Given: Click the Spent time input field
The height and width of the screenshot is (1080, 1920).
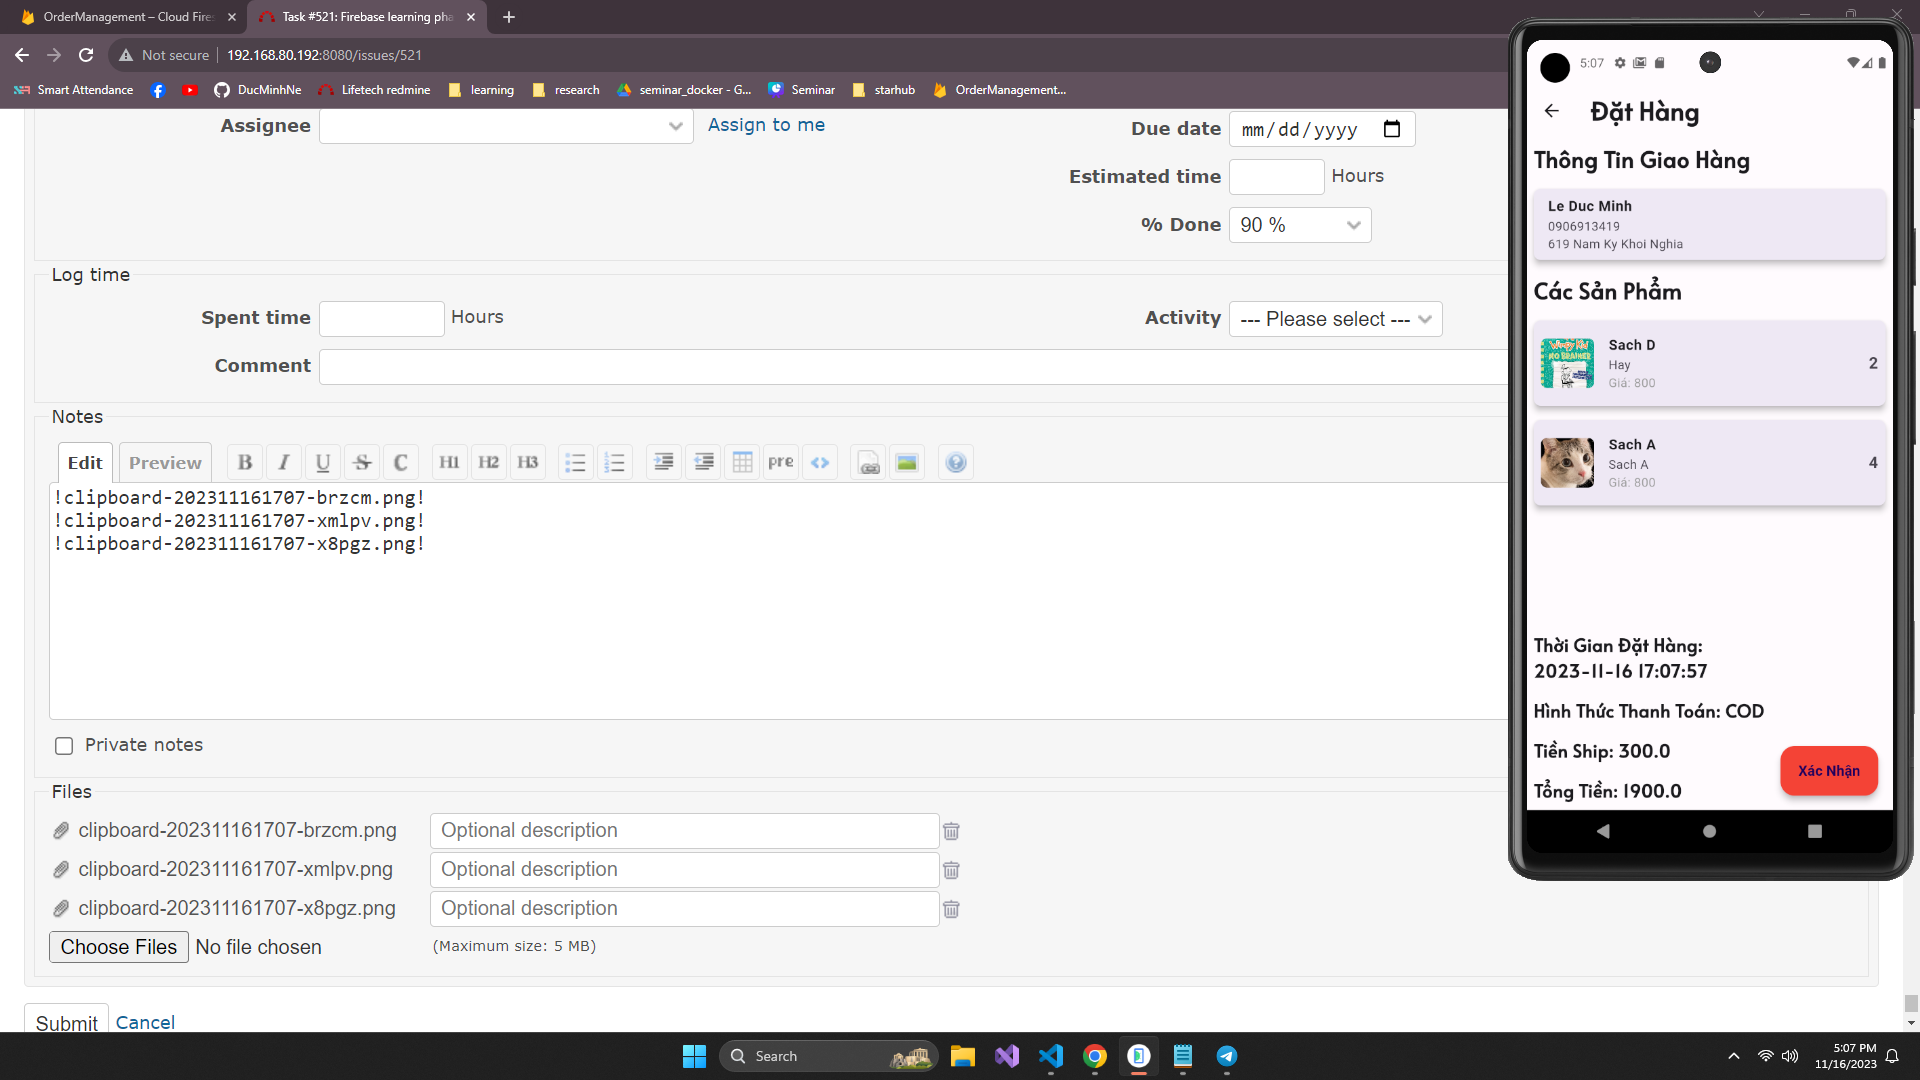Looking at the screenshot, I should pyautogui.click(x=381, y=318).
